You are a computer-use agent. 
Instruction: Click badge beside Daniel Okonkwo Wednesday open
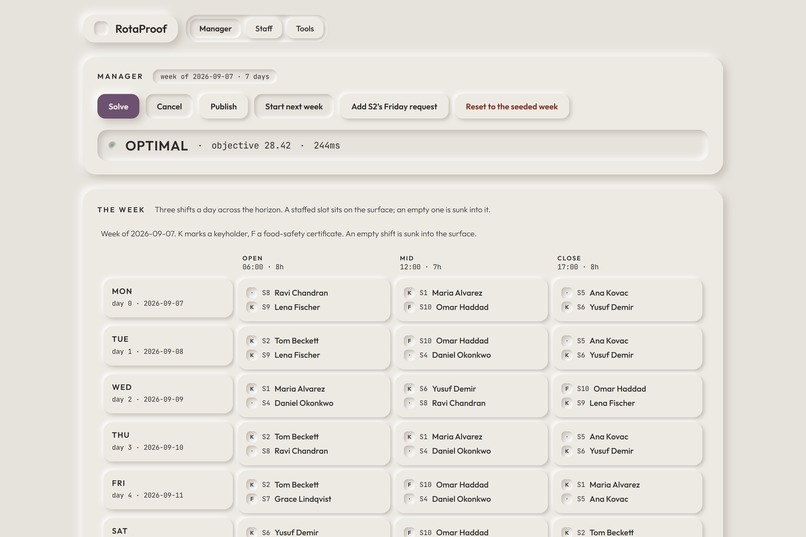pyautogui.click(x=251, y=403)
